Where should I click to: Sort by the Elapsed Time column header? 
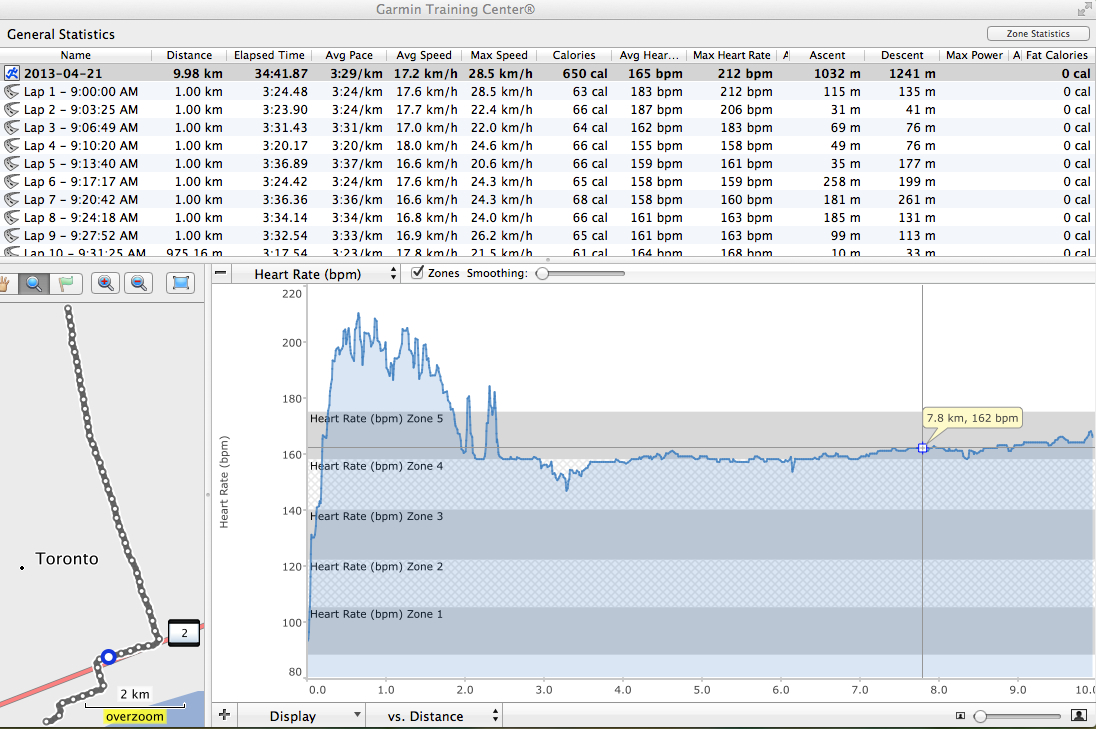[269, 55]
